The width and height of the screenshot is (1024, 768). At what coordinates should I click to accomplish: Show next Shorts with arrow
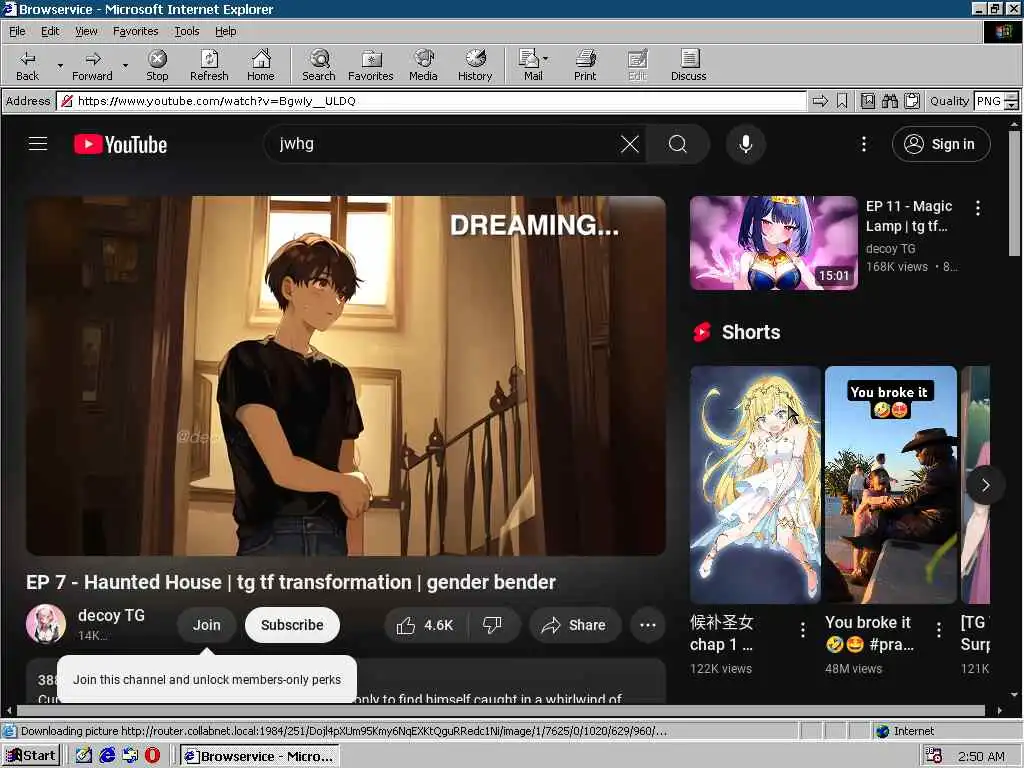[985, 485]
